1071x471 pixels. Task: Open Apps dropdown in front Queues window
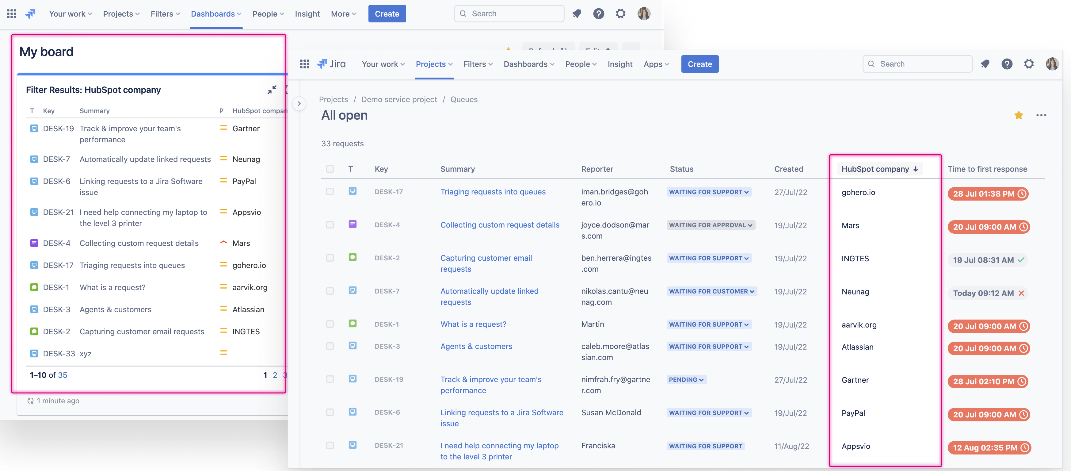coord(656,63)
